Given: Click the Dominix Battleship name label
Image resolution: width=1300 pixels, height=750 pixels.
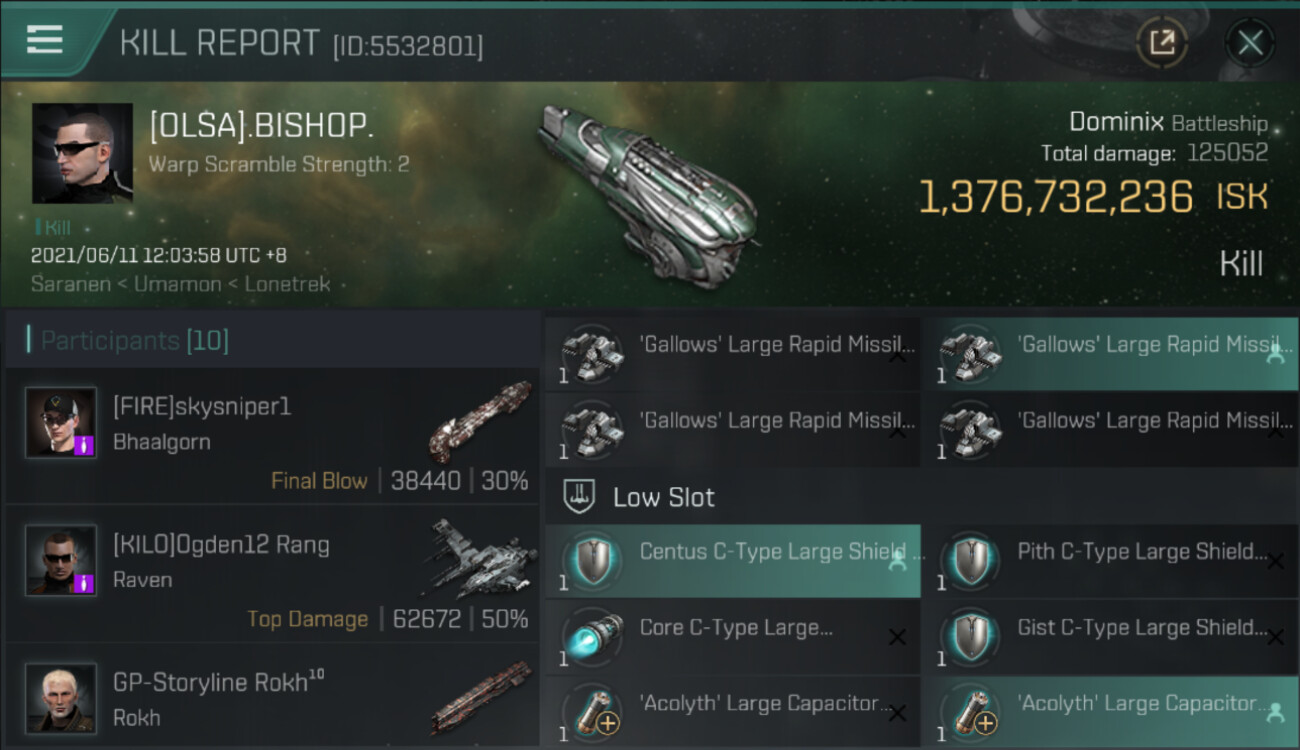Looking at the screenshot, I should coord(1167,123).
